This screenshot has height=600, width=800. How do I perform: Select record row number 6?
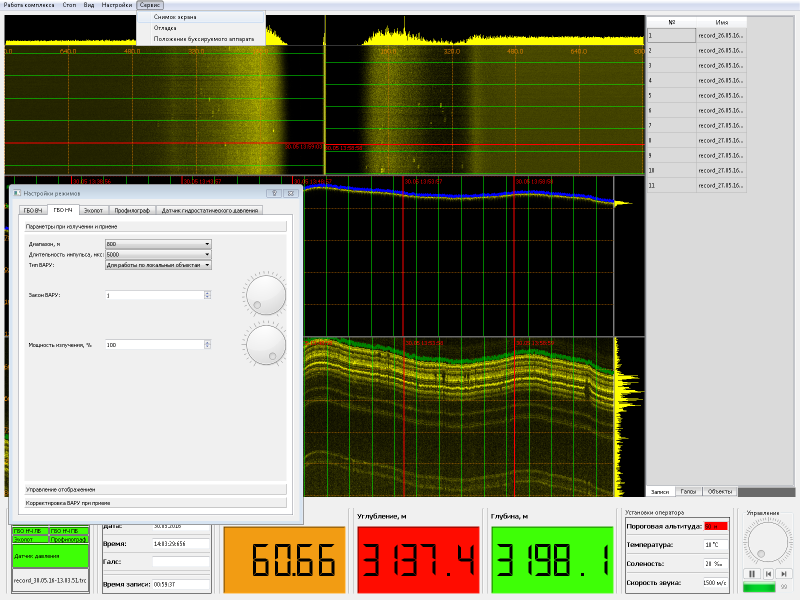click(x=697, y=110)
